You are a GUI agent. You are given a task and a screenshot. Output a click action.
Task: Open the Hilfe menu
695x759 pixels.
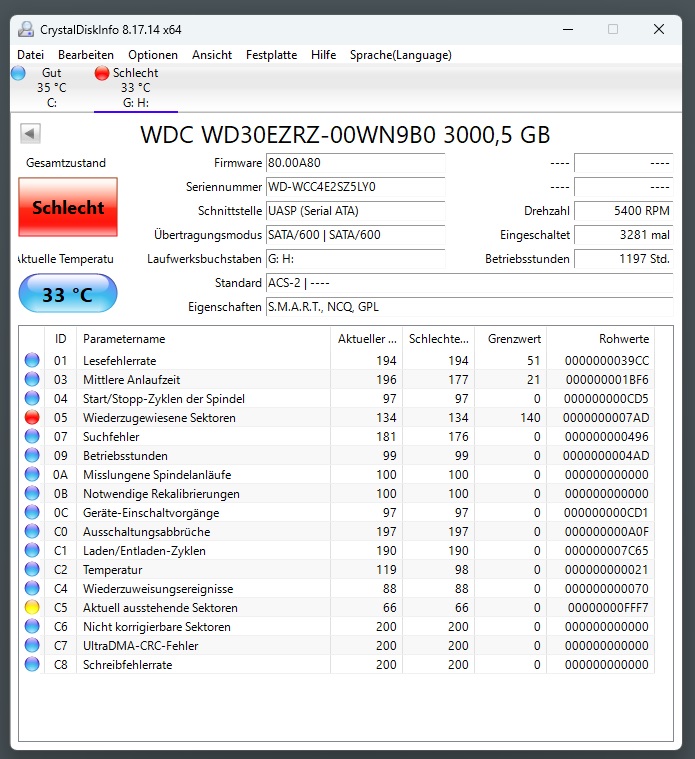pyautogui.click(x=323, y=55)
